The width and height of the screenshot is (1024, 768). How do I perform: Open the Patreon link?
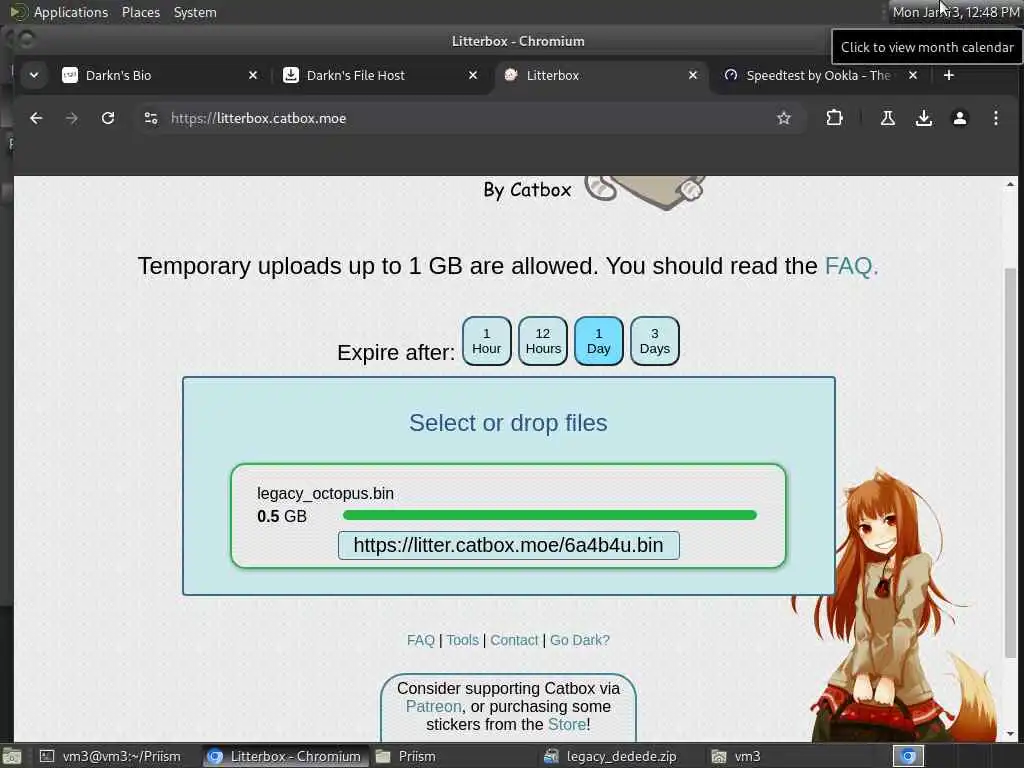pos(433,707)
